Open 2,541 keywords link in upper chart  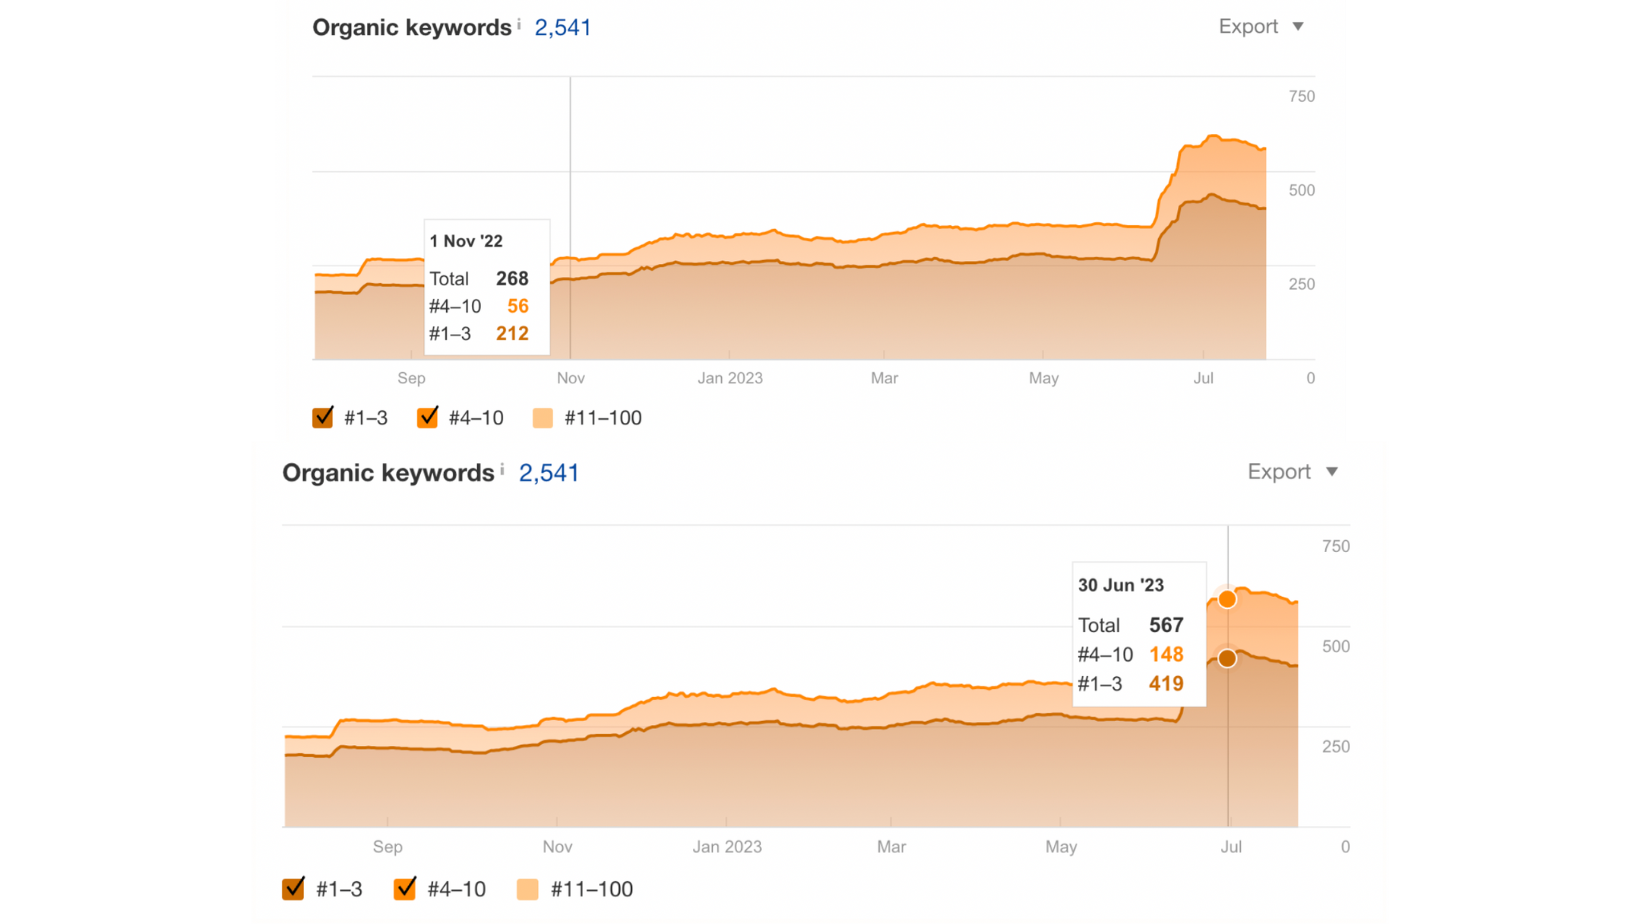563,28
